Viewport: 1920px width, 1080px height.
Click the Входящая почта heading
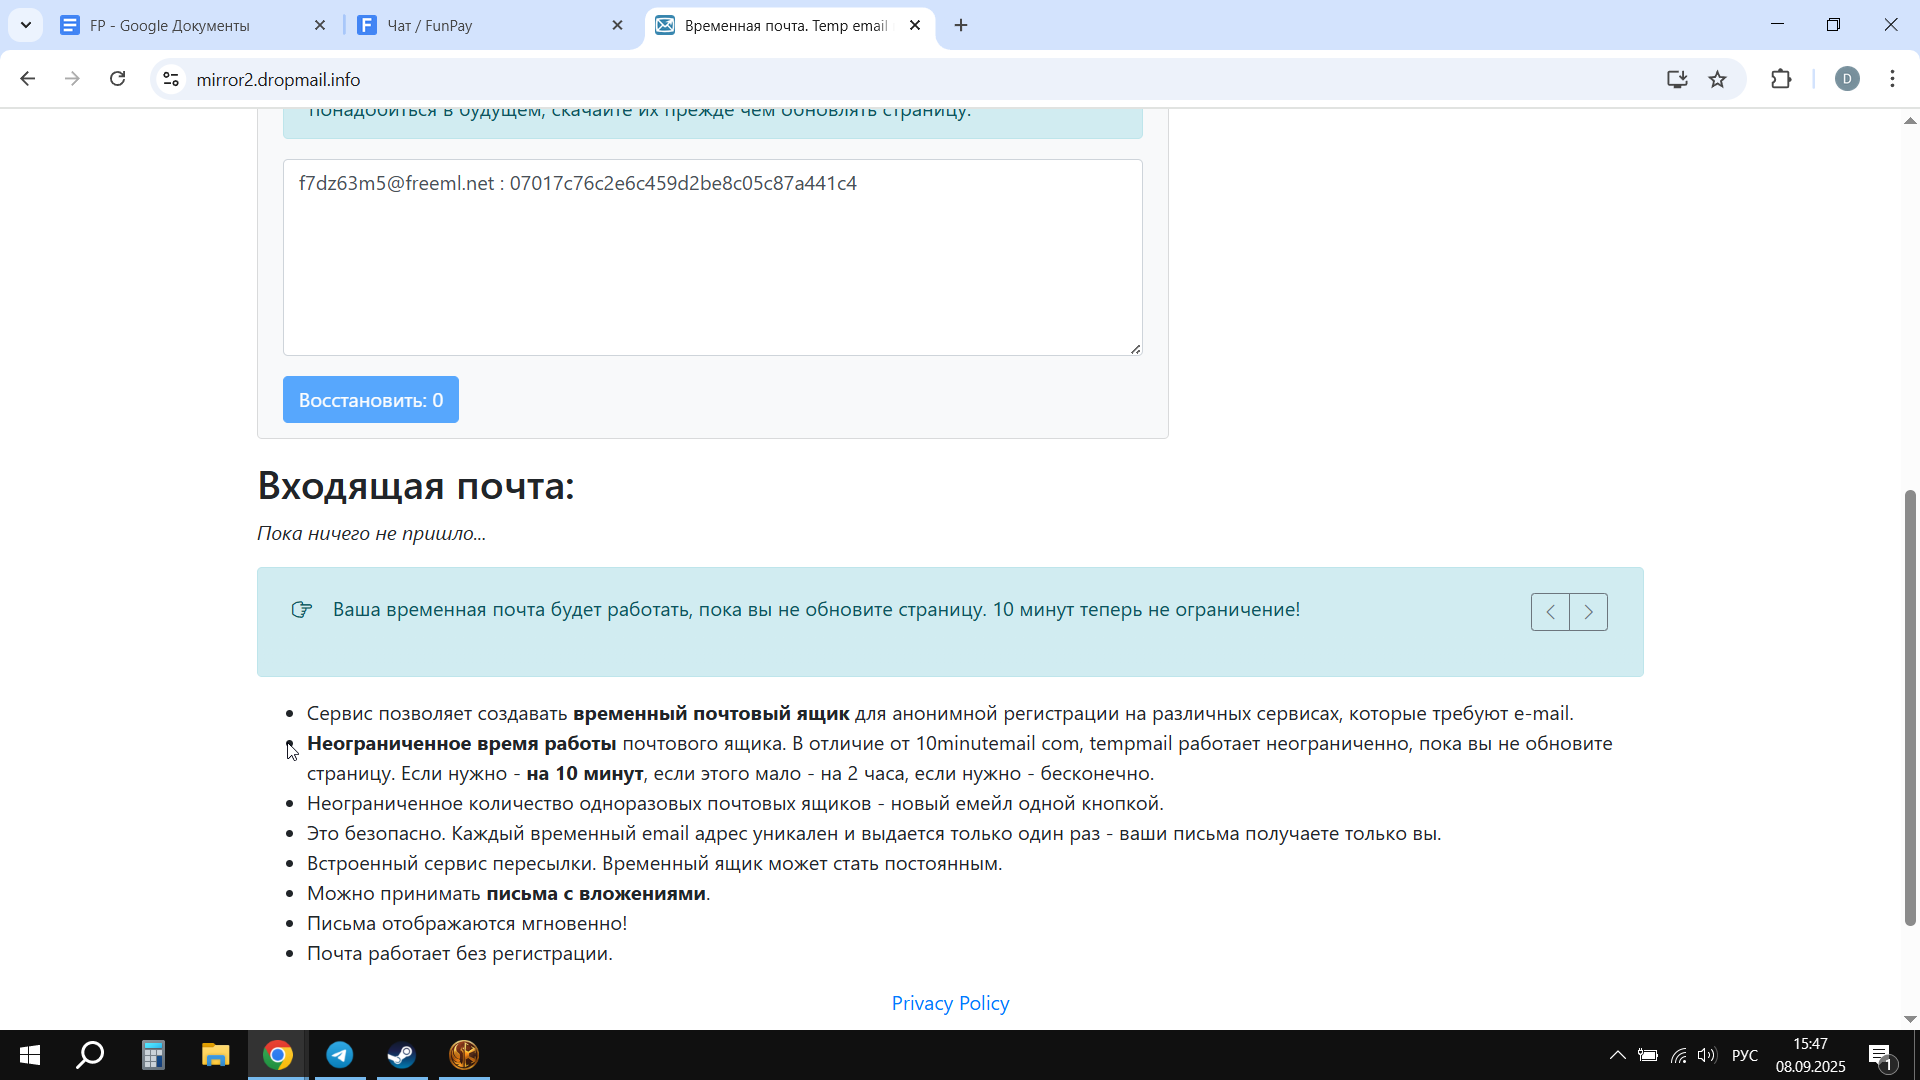point(416,486)
